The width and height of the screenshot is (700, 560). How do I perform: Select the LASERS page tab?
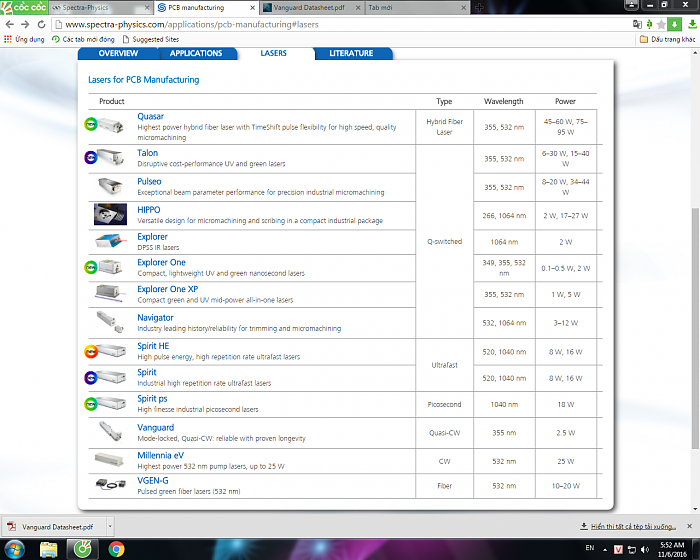coord(273,53)
